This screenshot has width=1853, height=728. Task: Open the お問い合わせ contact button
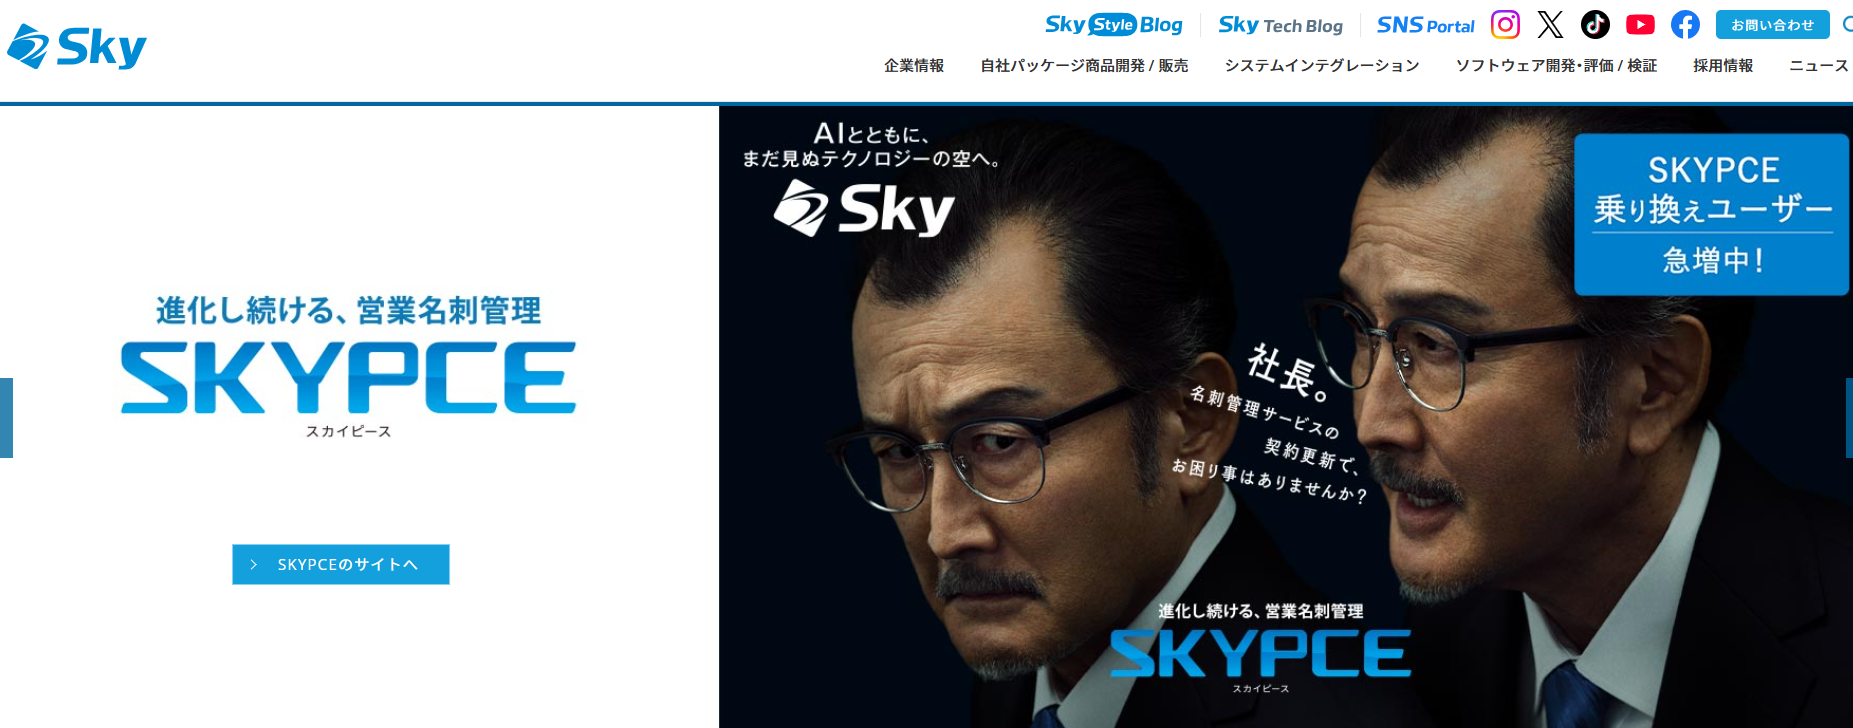coord(1772,25)
